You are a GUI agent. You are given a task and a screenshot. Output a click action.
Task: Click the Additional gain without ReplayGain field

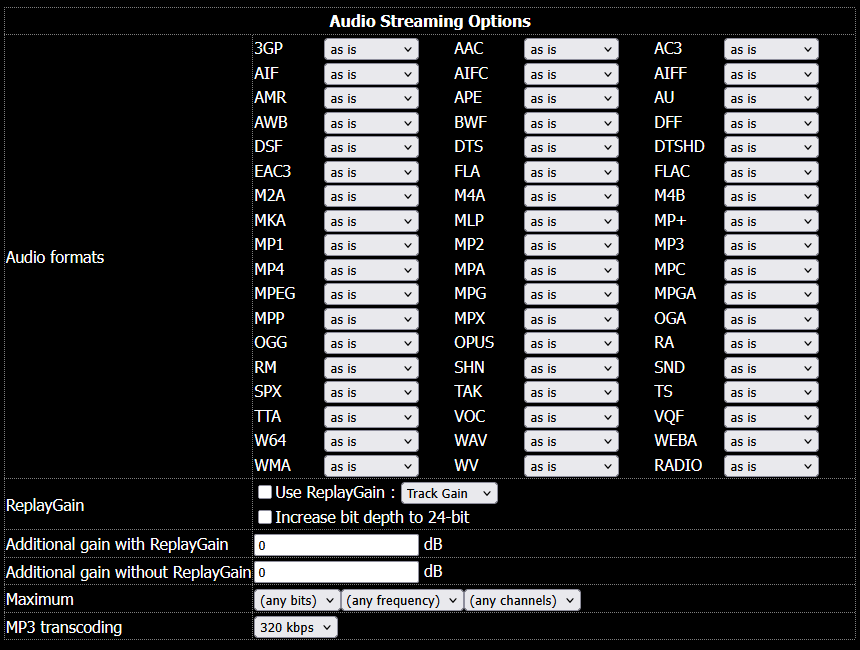pos(336,572)
